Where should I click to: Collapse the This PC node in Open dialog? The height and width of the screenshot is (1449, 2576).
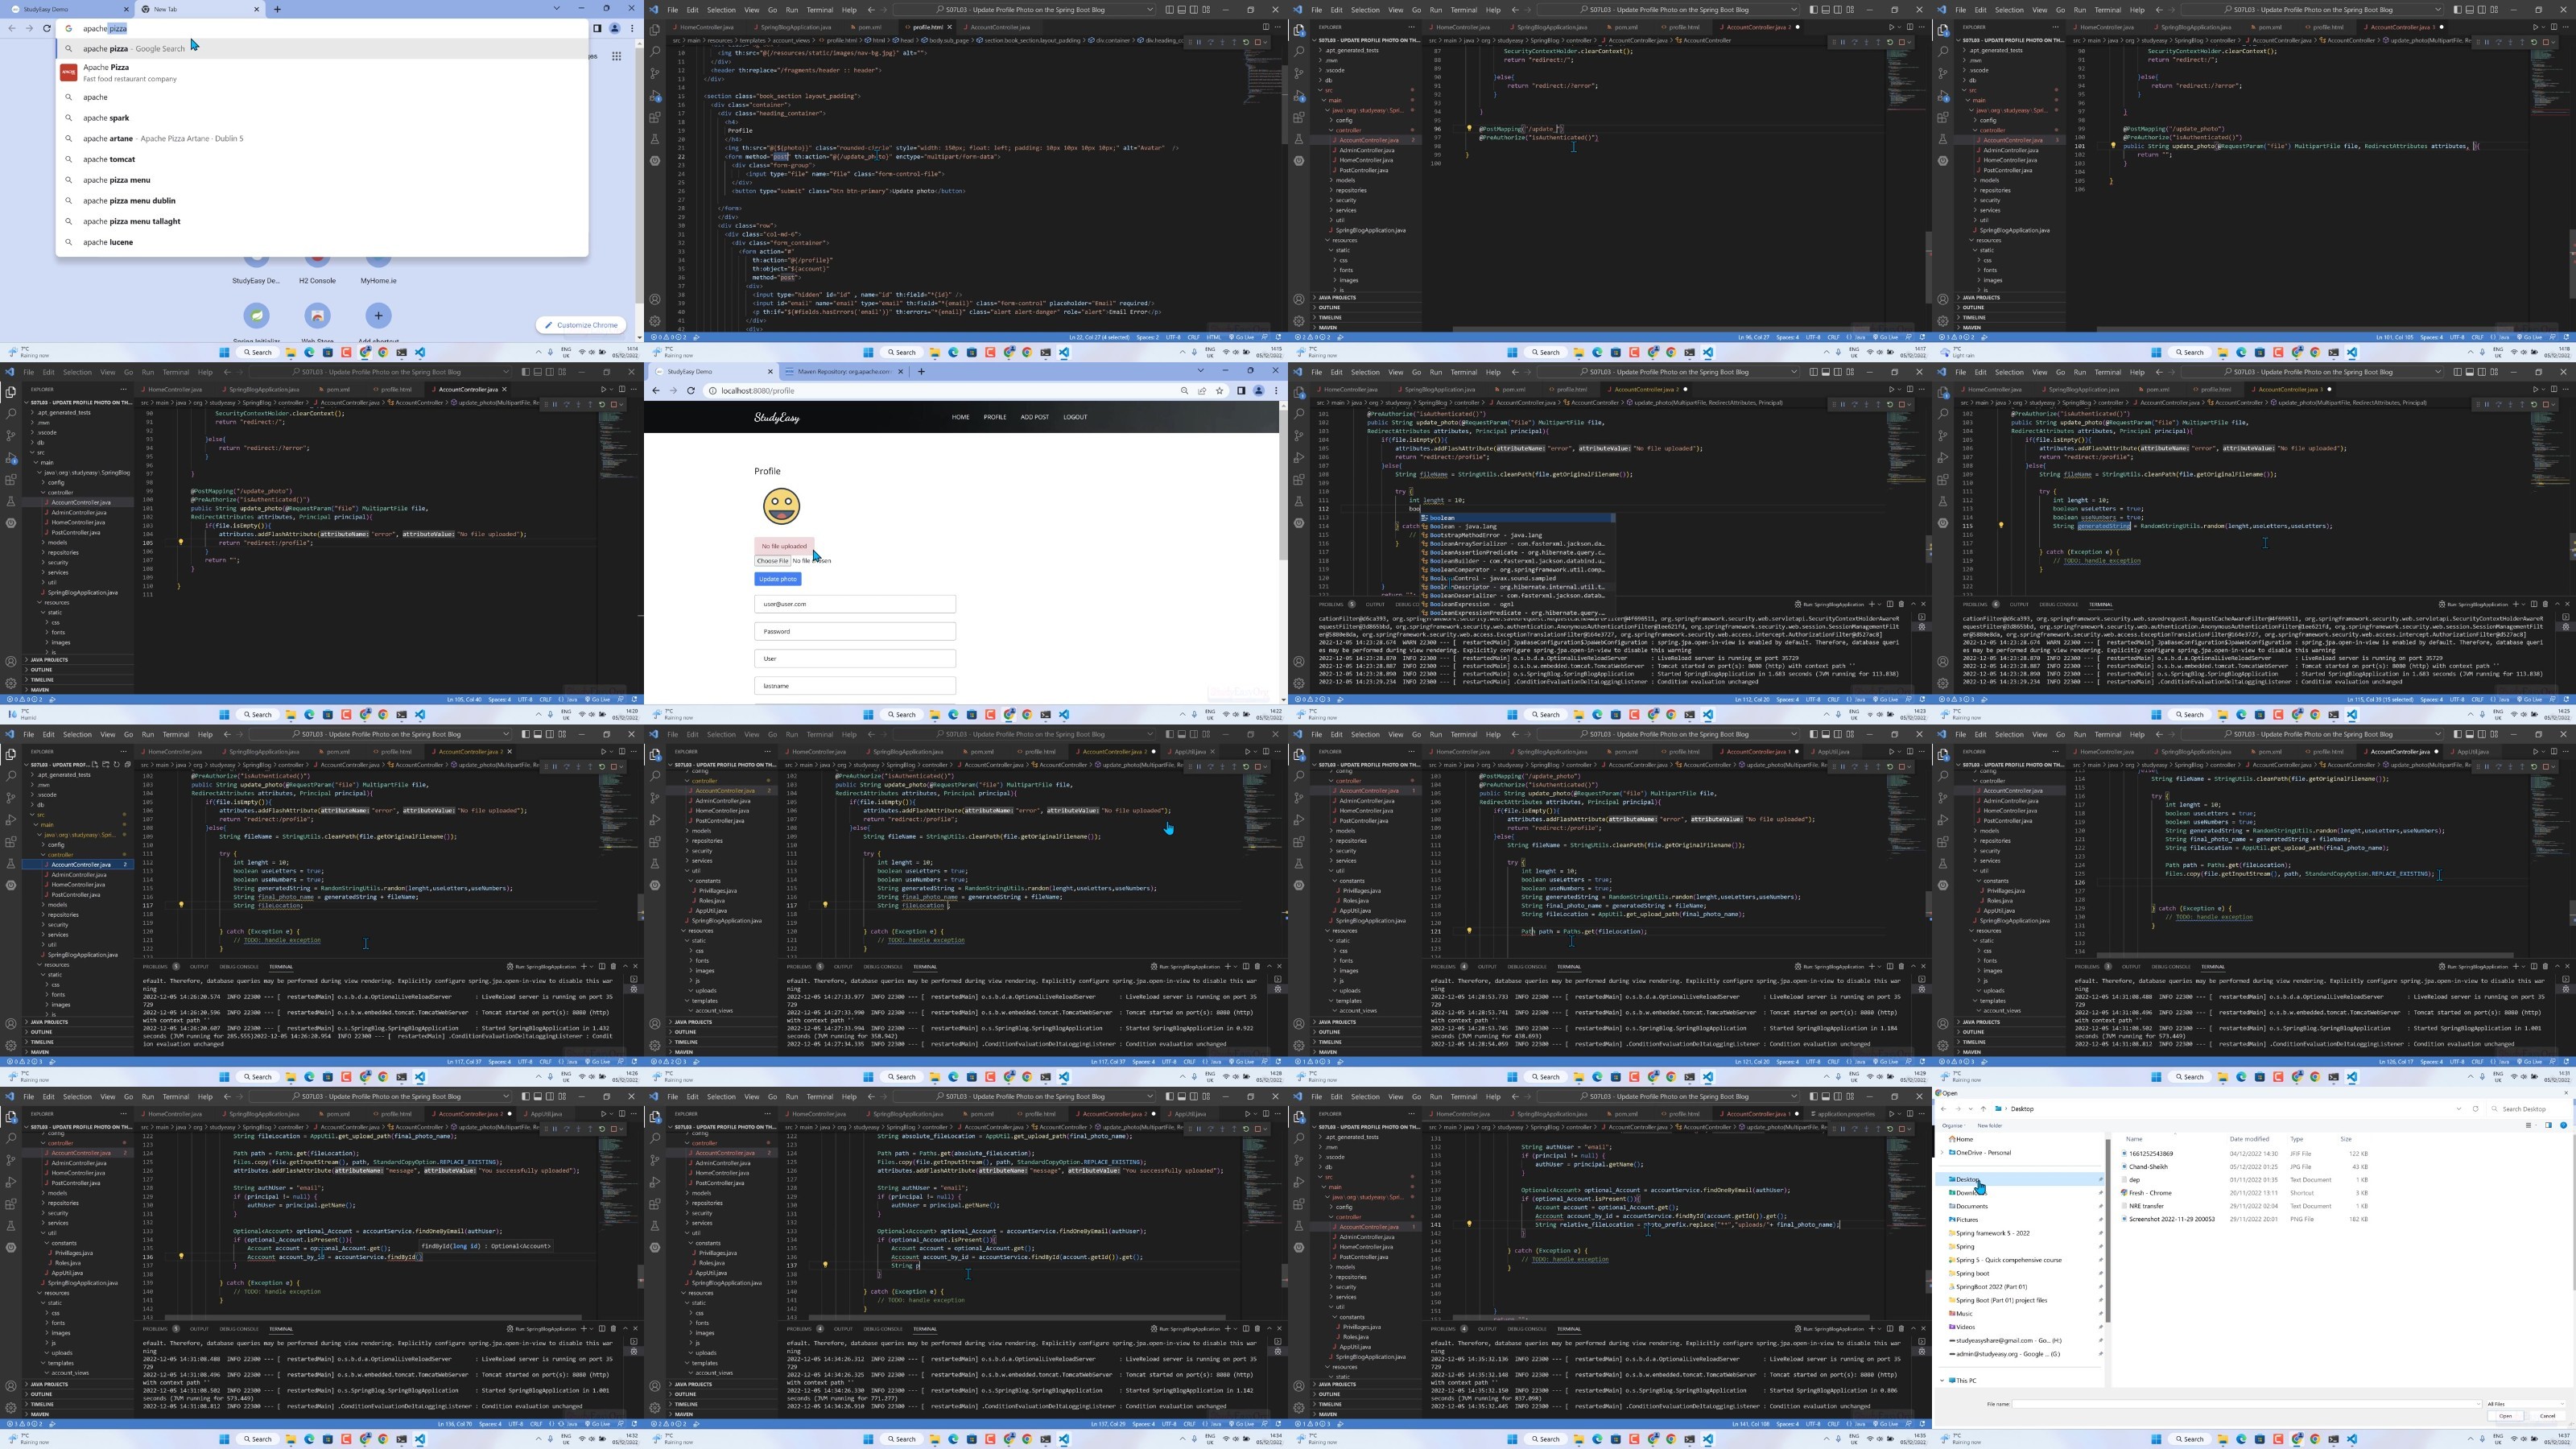tap(1942, 1381)
